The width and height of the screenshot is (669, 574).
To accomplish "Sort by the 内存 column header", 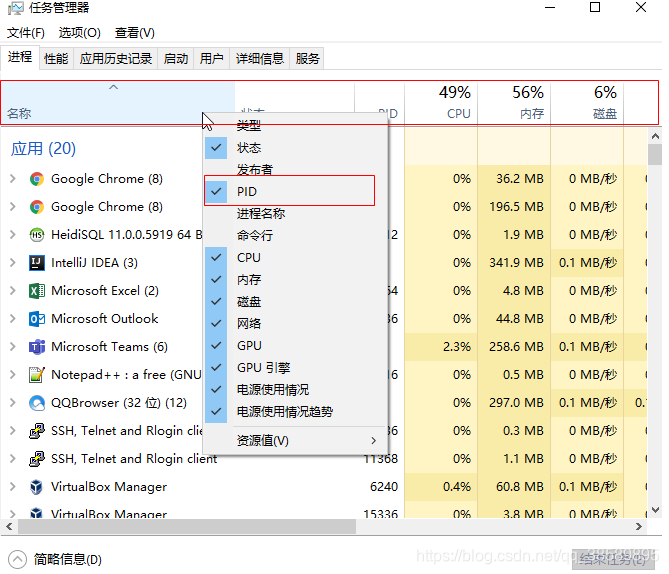I will [514, 103].
